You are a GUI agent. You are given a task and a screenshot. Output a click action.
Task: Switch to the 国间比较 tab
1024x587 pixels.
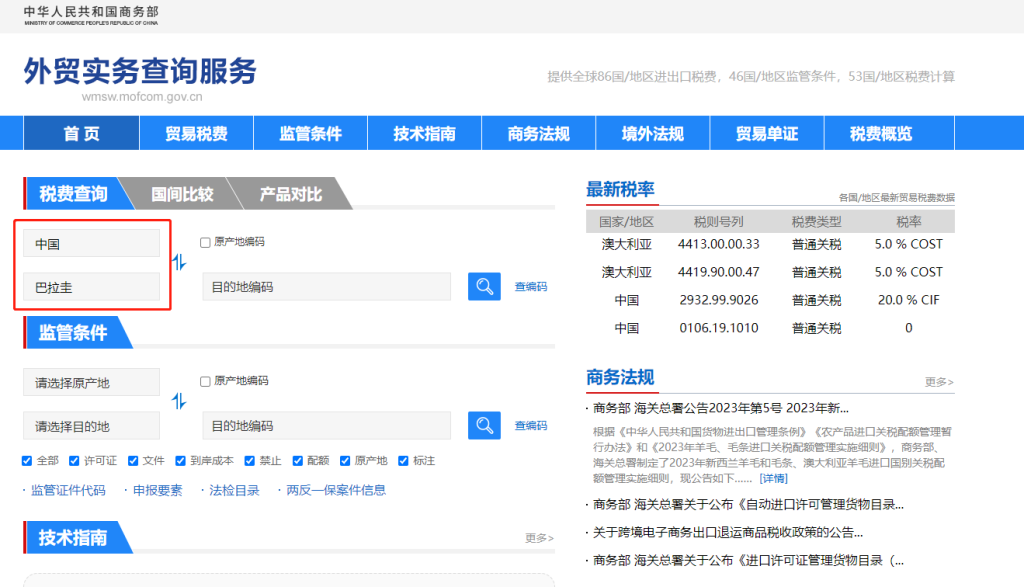(182, 194)
